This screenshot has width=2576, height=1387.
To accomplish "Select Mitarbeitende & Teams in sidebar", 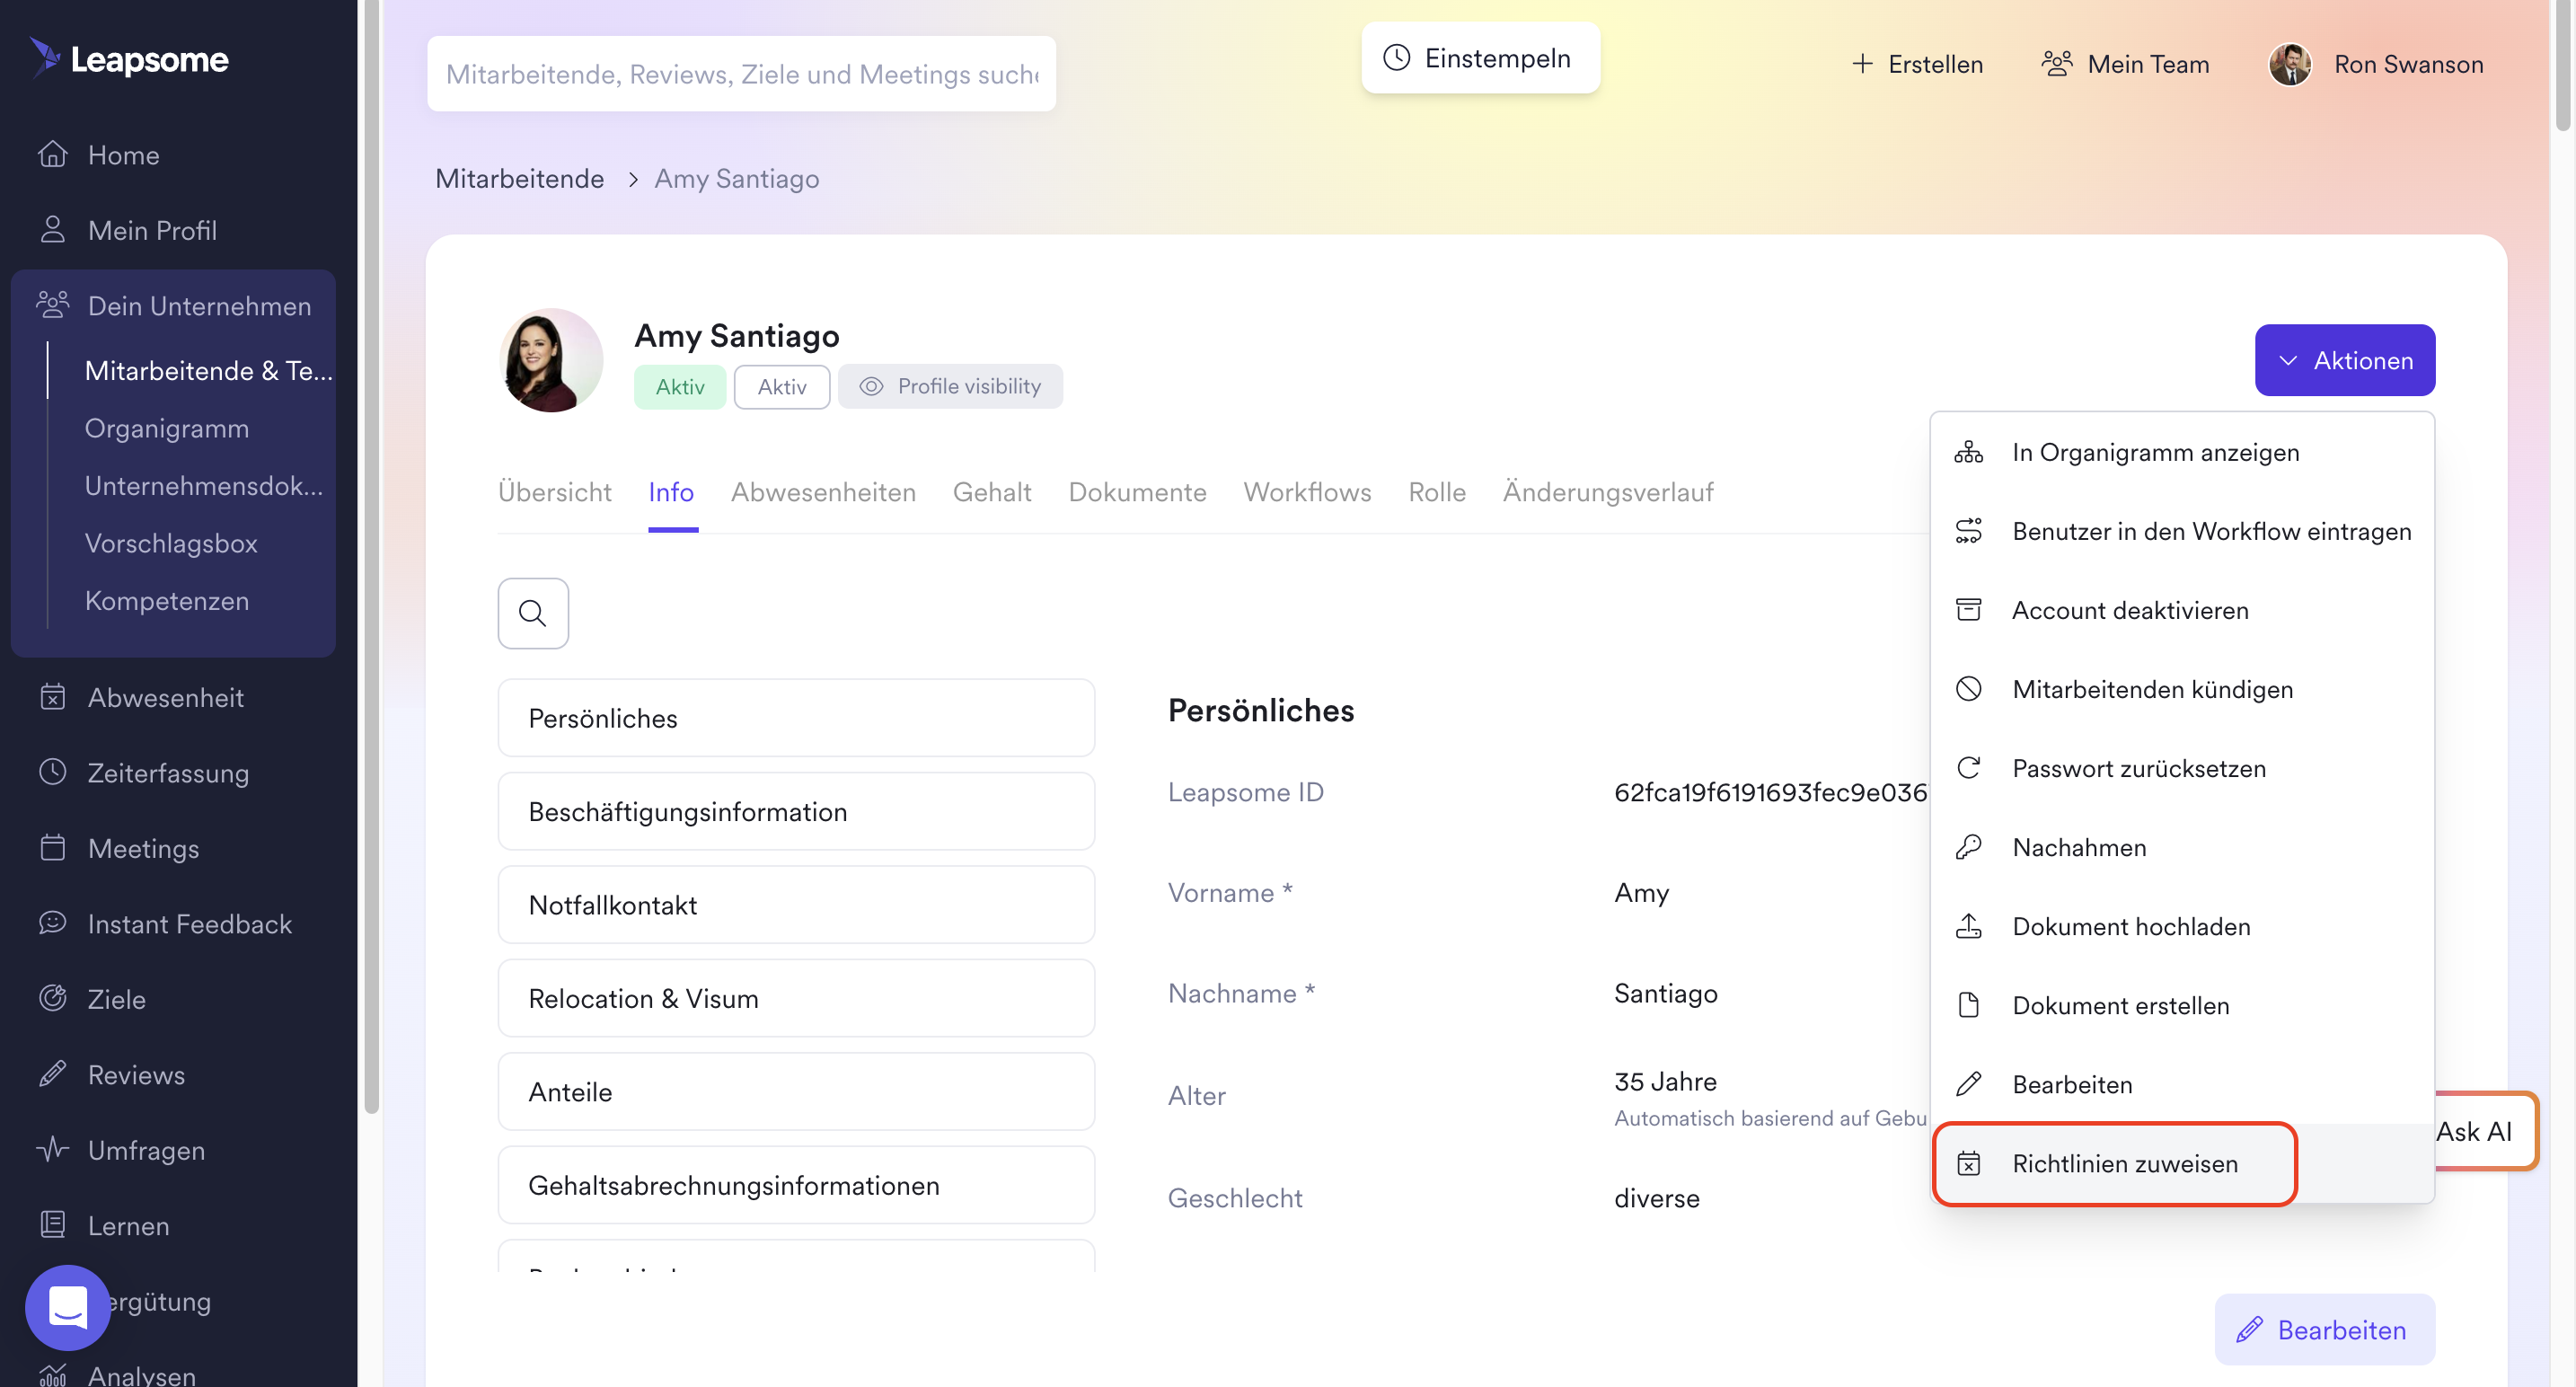I will [208, 370].
